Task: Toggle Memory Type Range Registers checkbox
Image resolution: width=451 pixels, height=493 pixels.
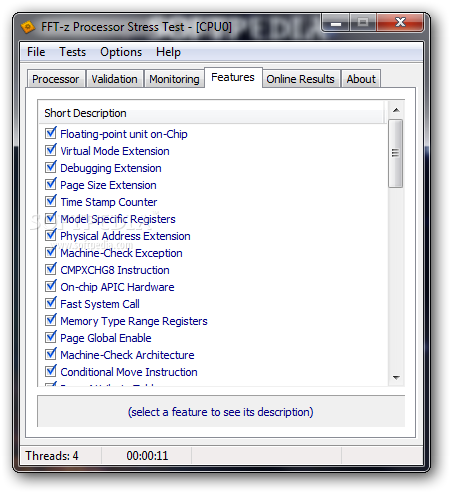Action: point(51,320)
